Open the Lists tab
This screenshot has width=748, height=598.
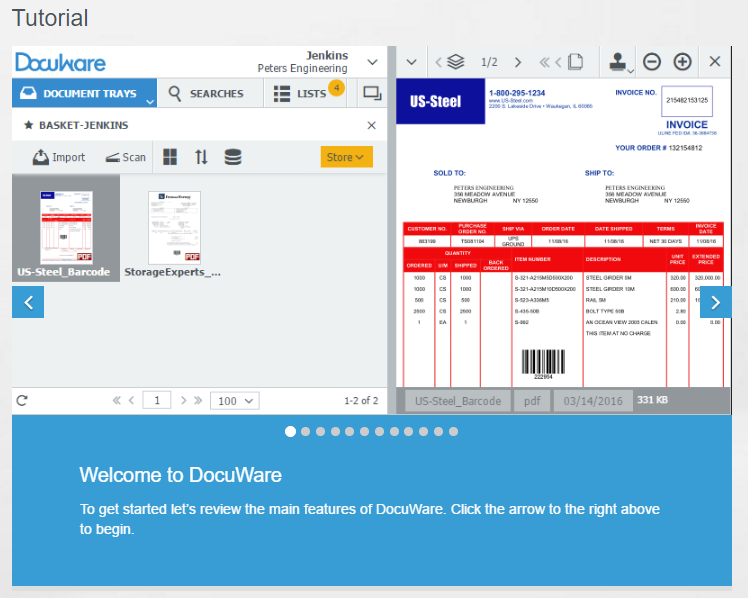click(302, 93)
